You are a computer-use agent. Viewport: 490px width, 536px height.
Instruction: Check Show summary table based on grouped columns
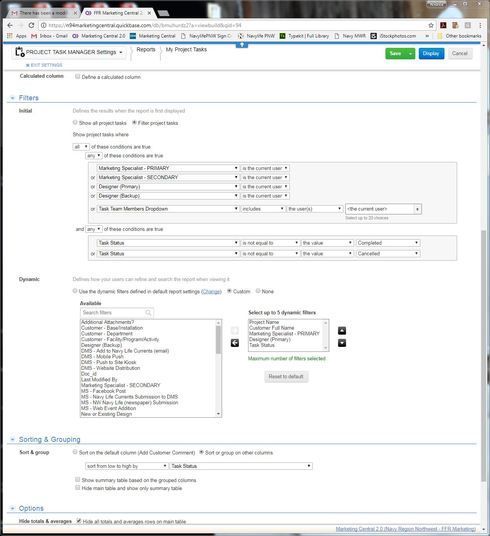(78, 480)
